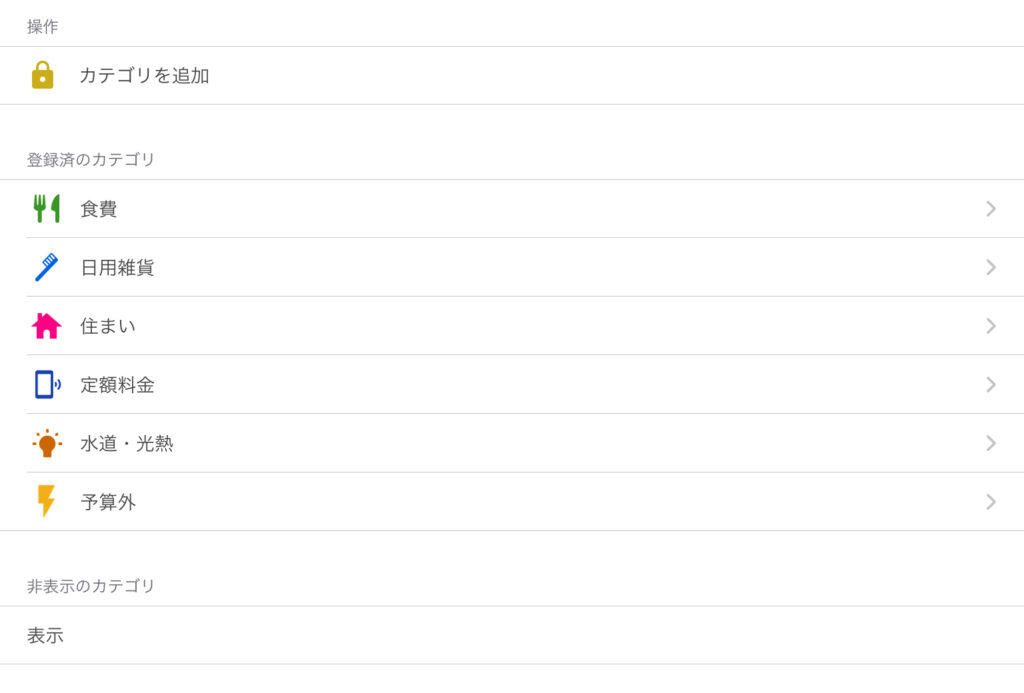Open the 水道・光熱 category label
1024x693 pixels.
click(x=127, y=443)
